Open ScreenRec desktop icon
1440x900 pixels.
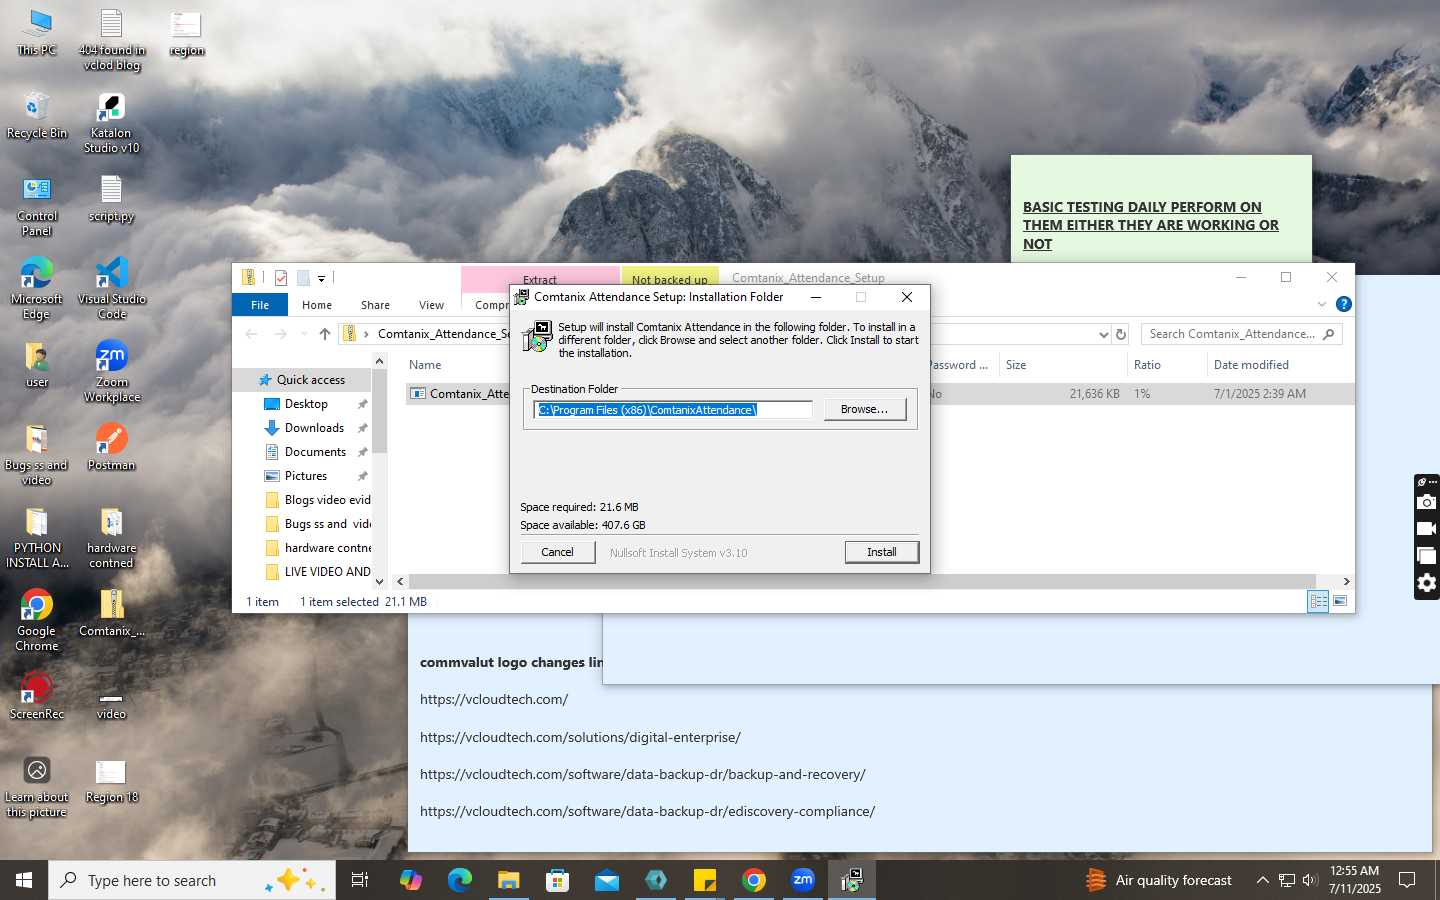point(37,696)
